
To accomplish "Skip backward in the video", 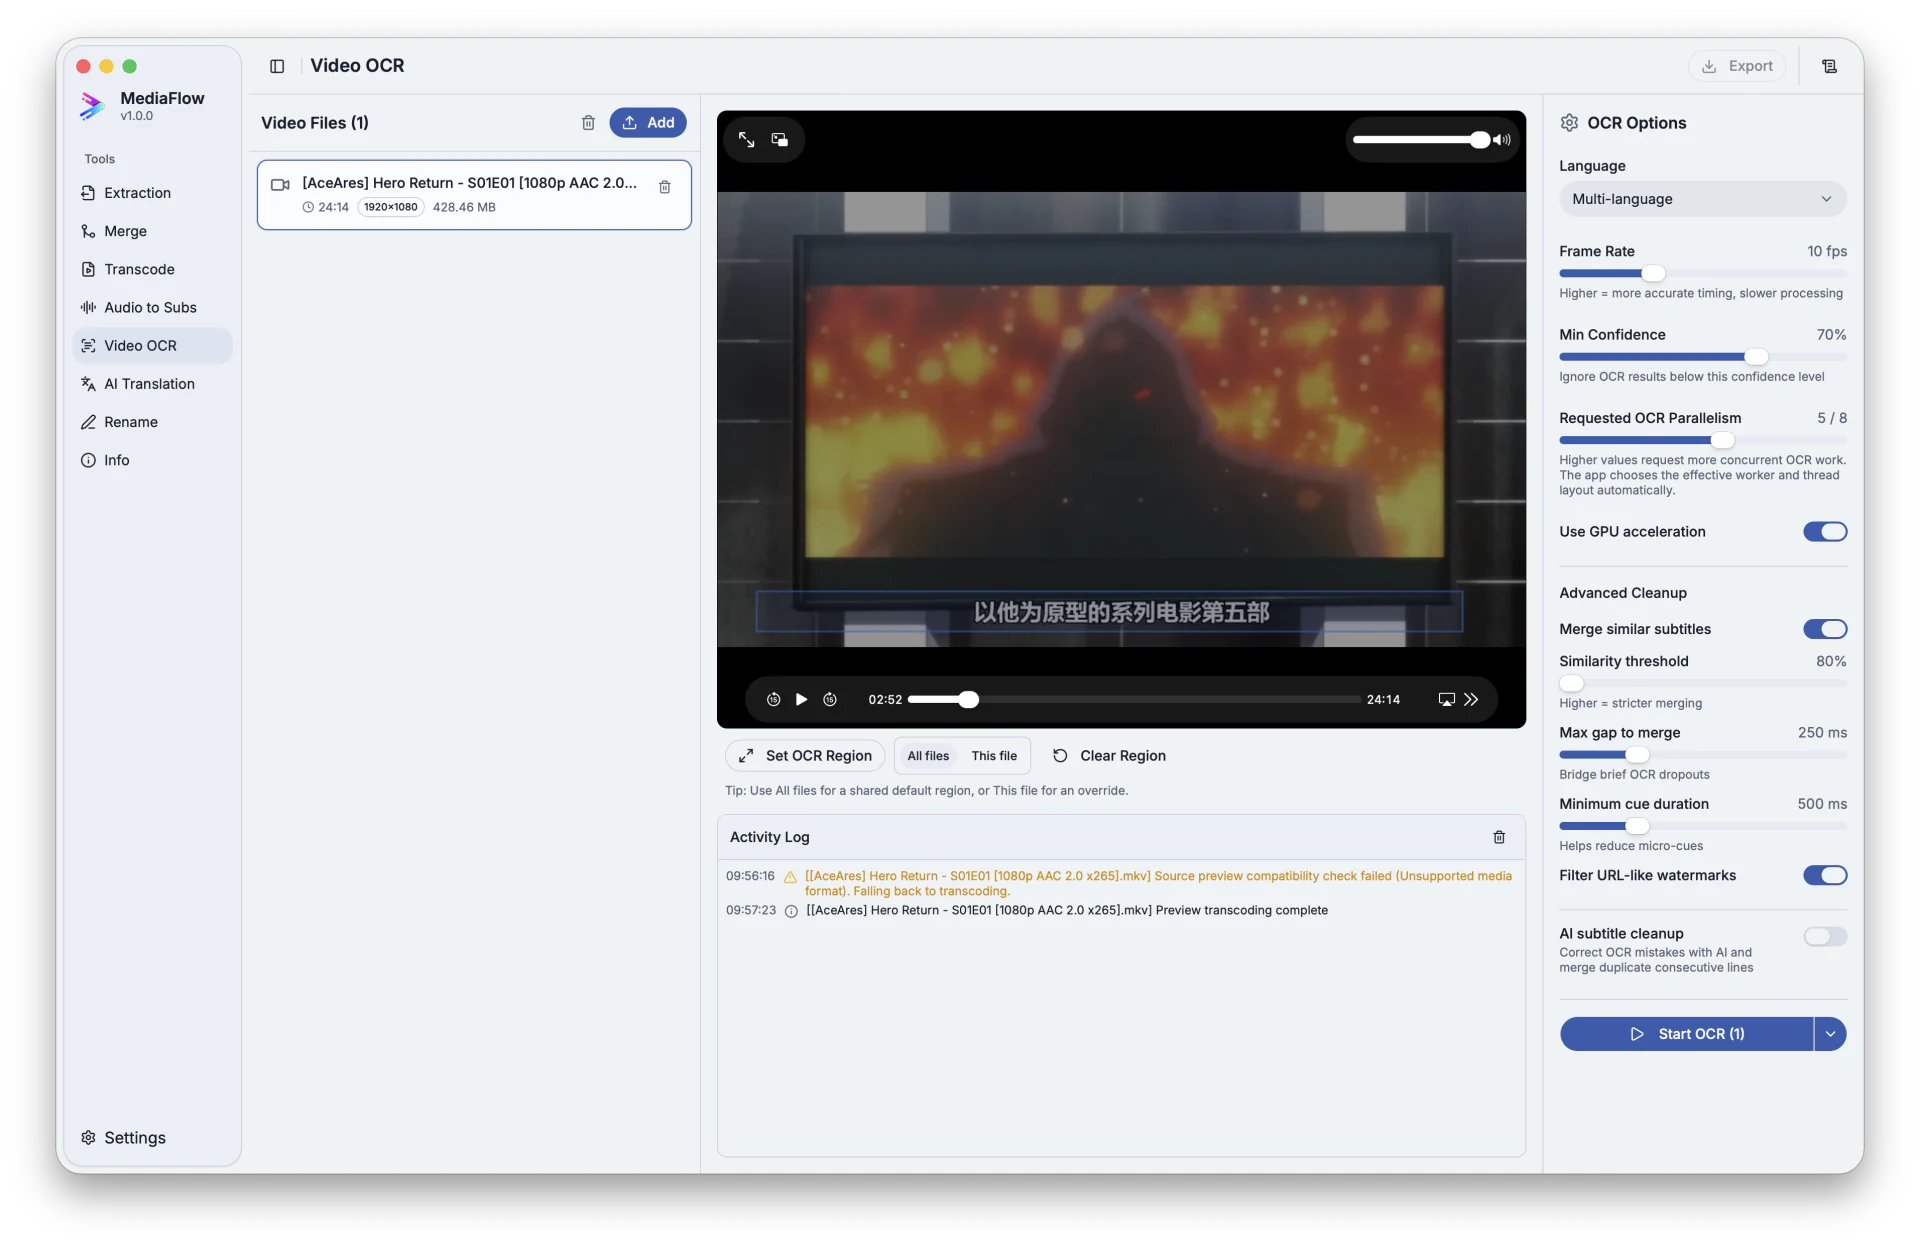I will tap(773, 700).
